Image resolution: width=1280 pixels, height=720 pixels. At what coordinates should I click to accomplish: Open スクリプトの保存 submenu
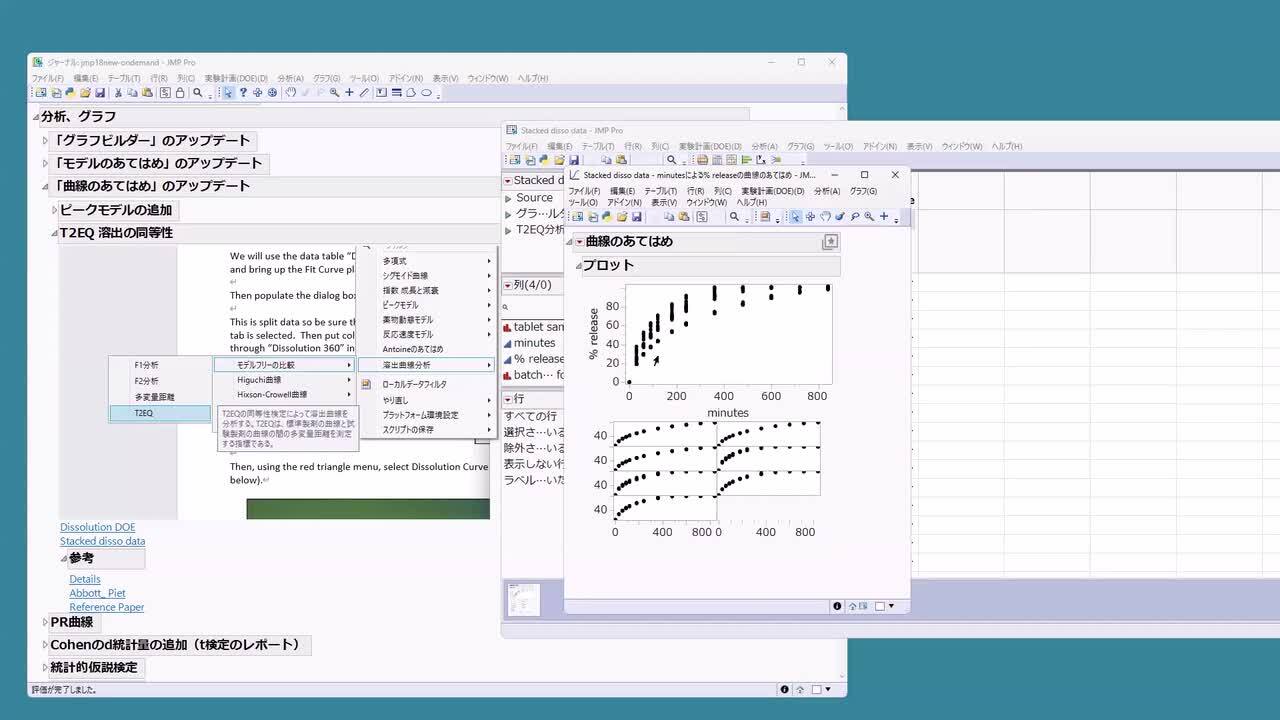(426, 430)
